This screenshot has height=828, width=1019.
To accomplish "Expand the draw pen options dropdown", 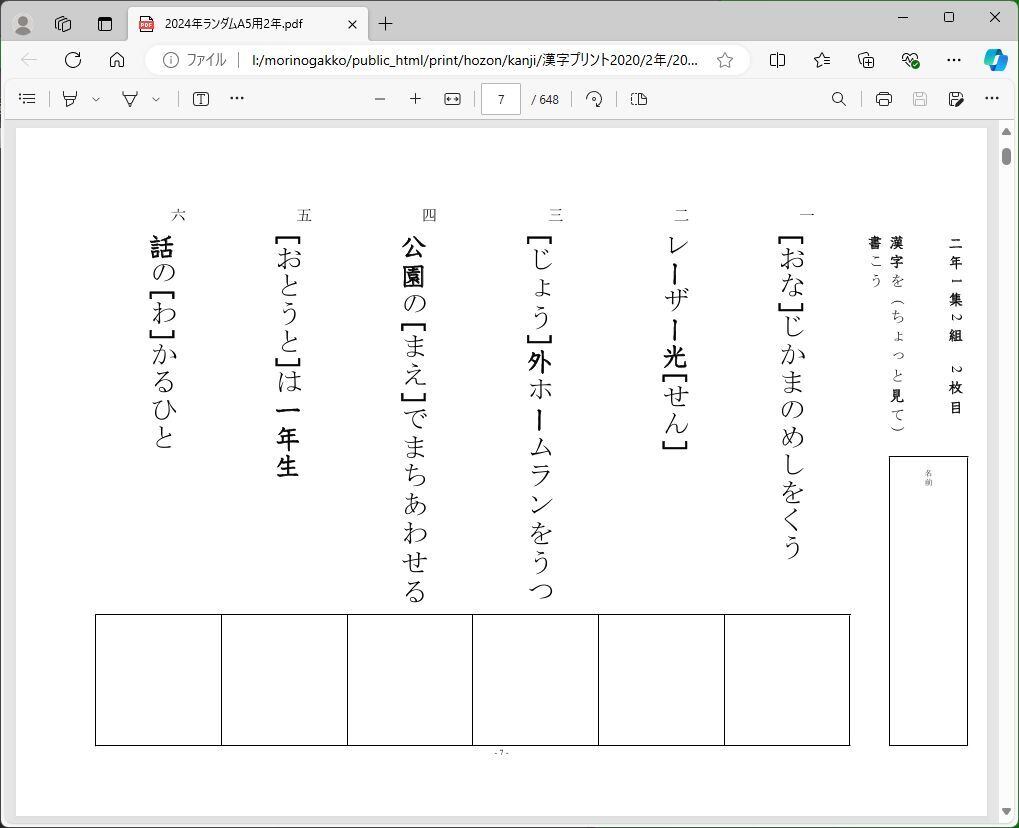I will (156, 99).
